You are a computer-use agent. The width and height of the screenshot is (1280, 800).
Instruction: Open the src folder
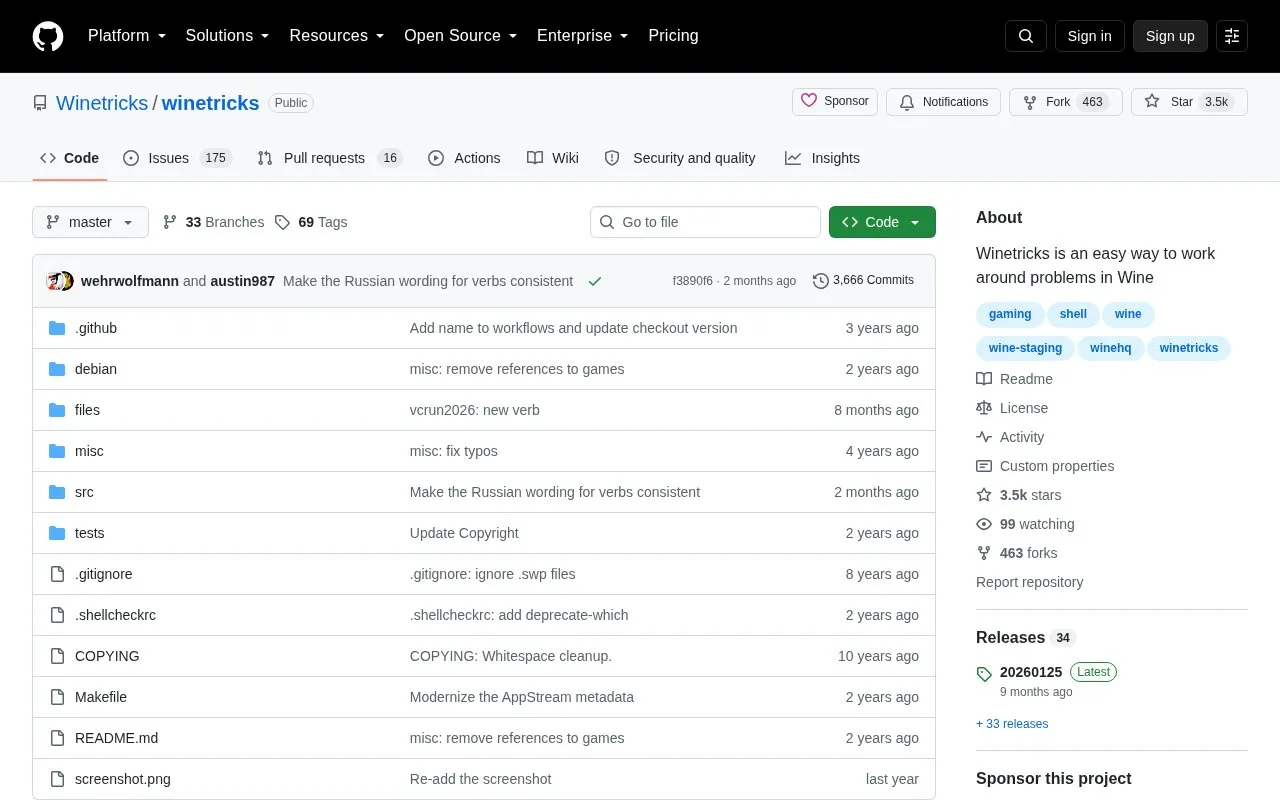point(84,492)
